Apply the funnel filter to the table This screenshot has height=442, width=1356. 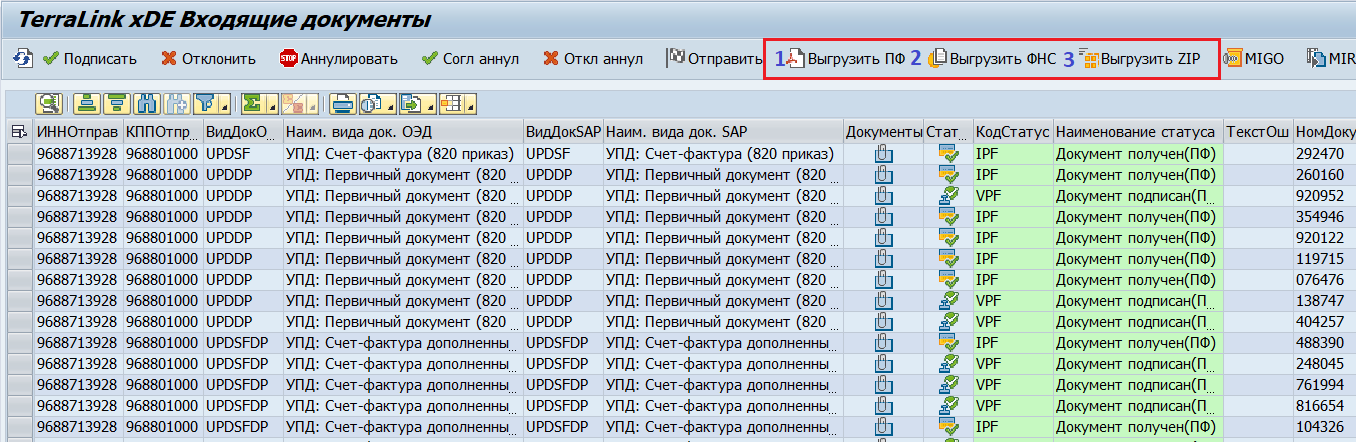coord(204,103)
